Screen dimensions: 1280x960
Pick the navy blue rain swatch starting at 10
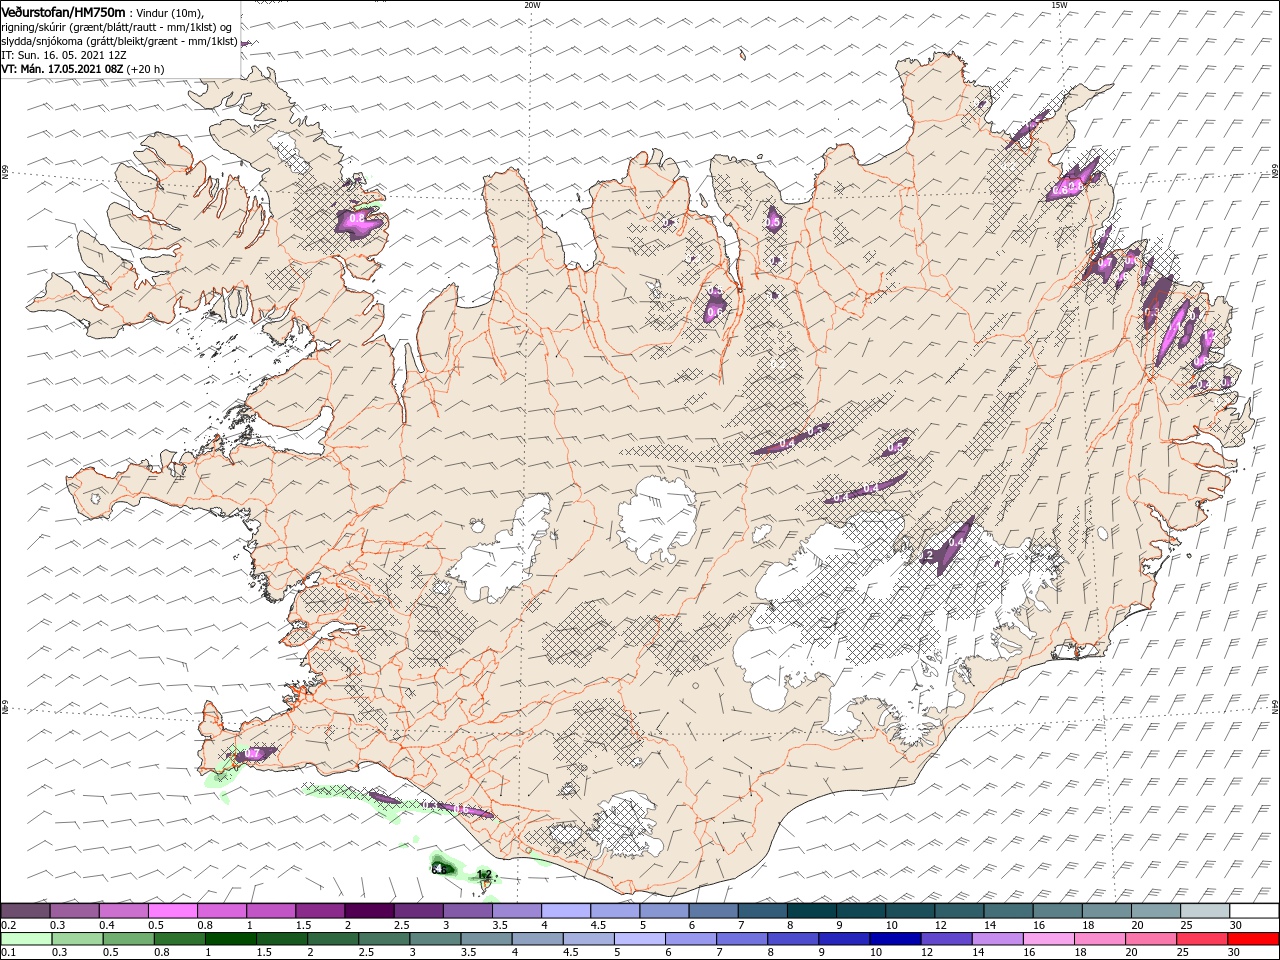point(896,939)
